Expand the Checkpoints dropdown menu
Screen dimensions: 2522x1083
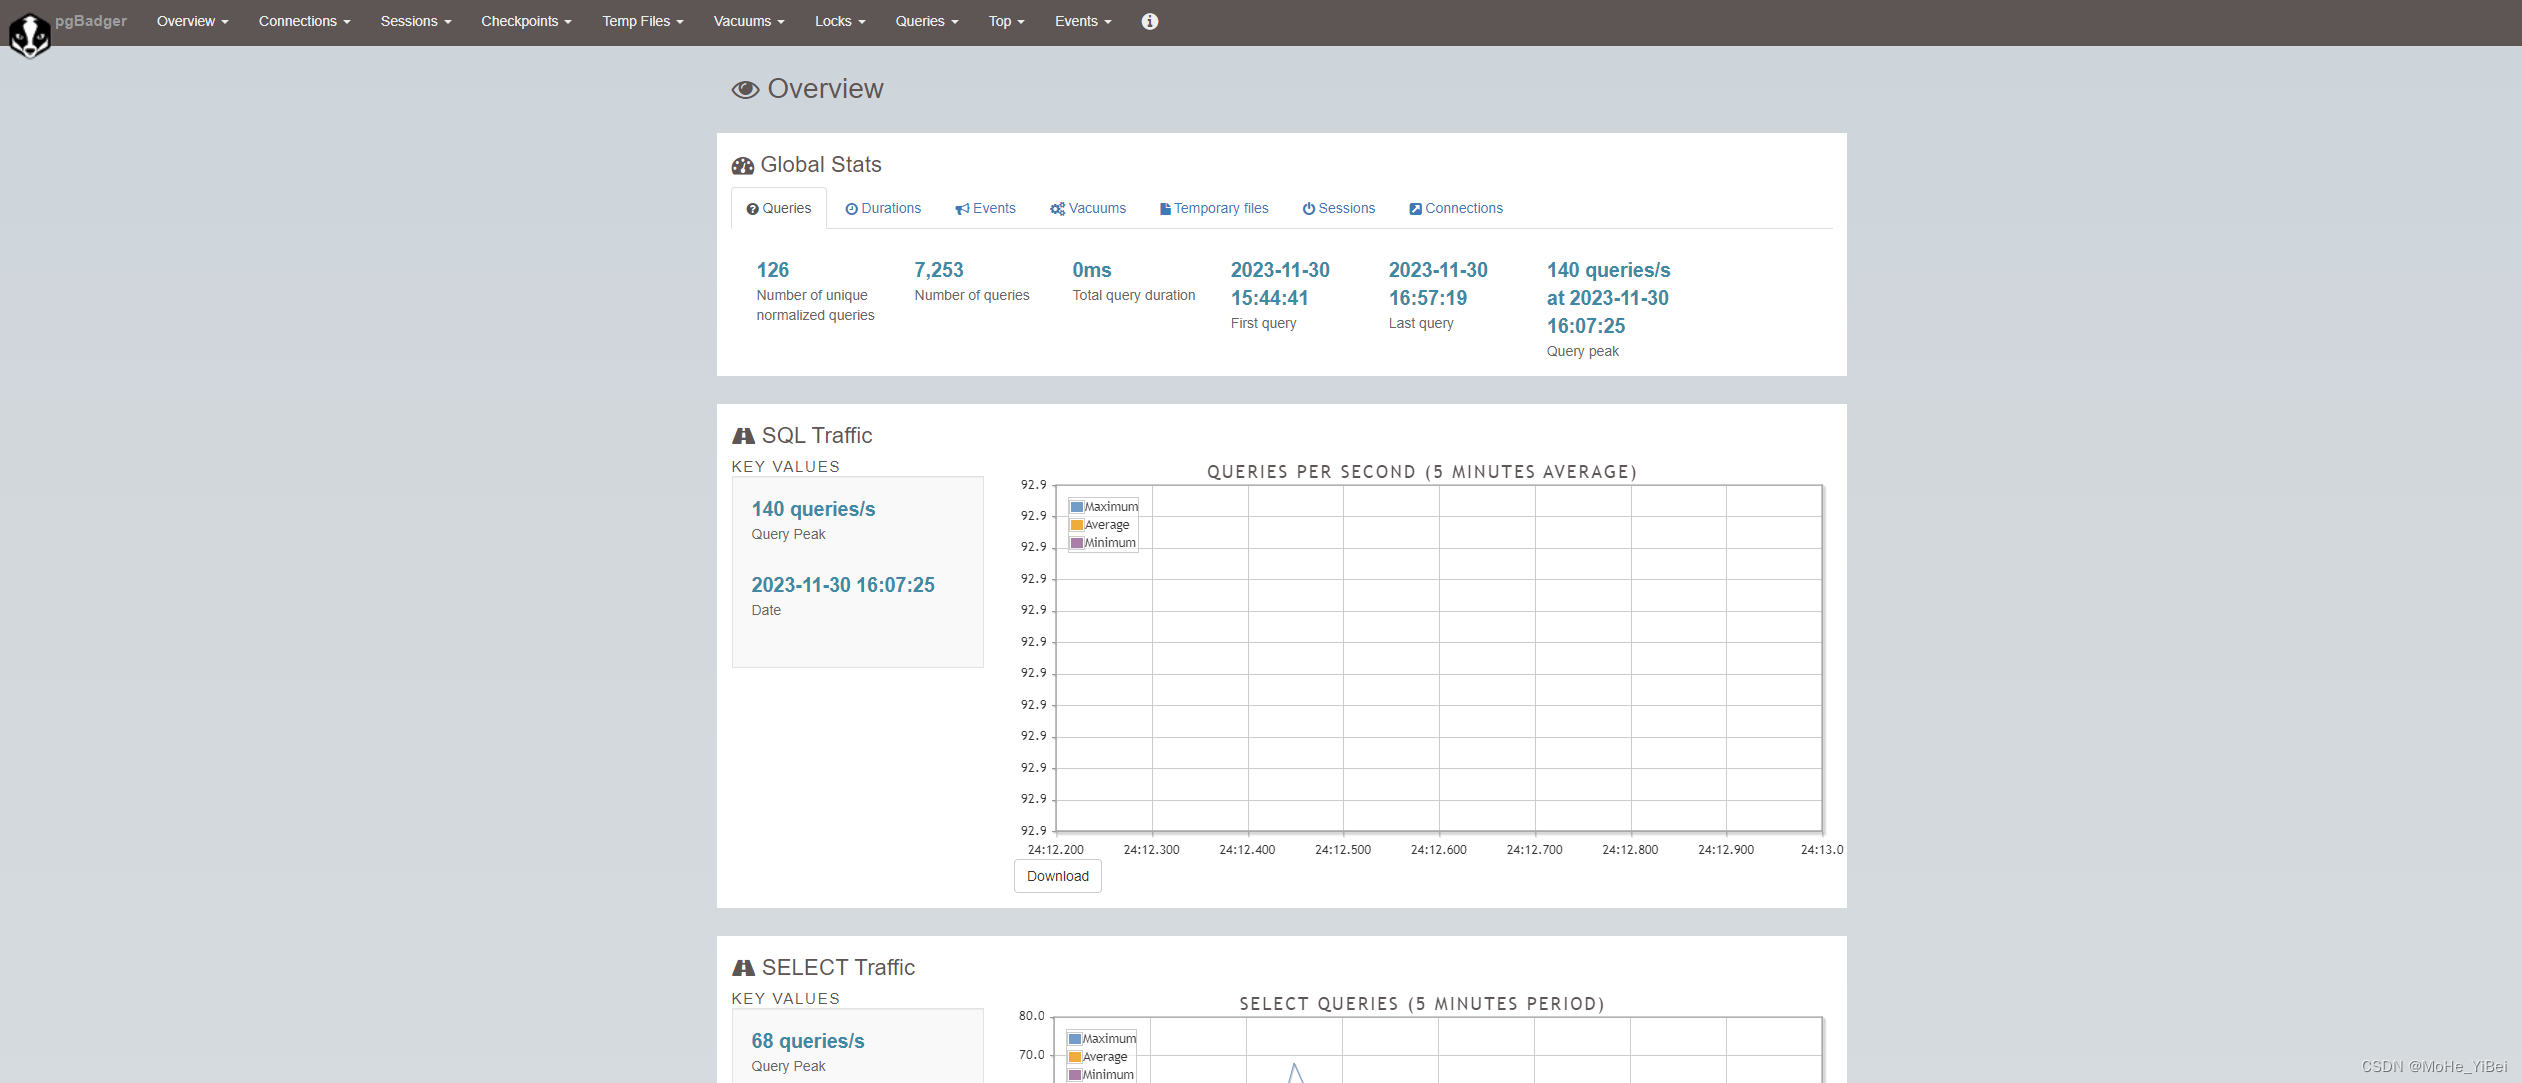[x=526, y=21]
